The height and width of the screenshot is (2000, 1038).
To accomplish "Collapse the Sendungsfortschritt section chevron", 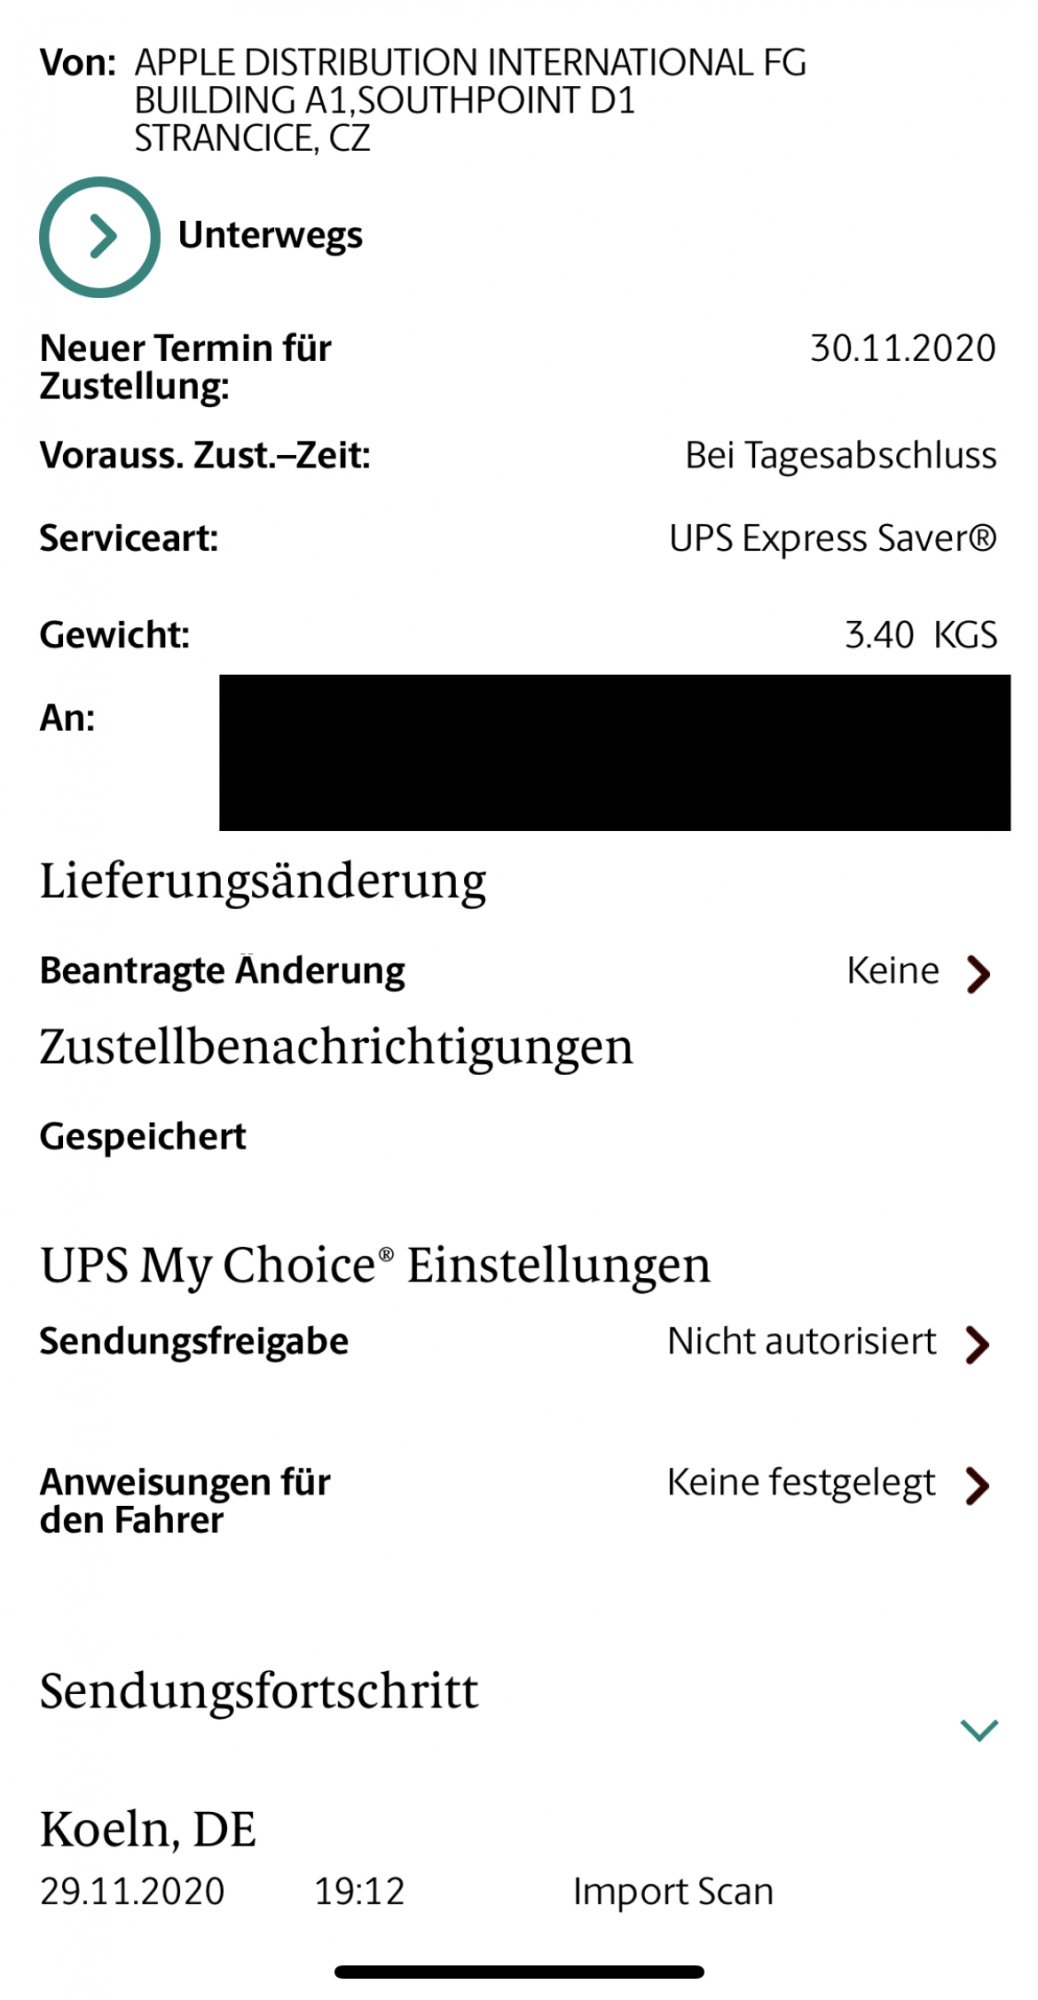I will coord(979,1730).
